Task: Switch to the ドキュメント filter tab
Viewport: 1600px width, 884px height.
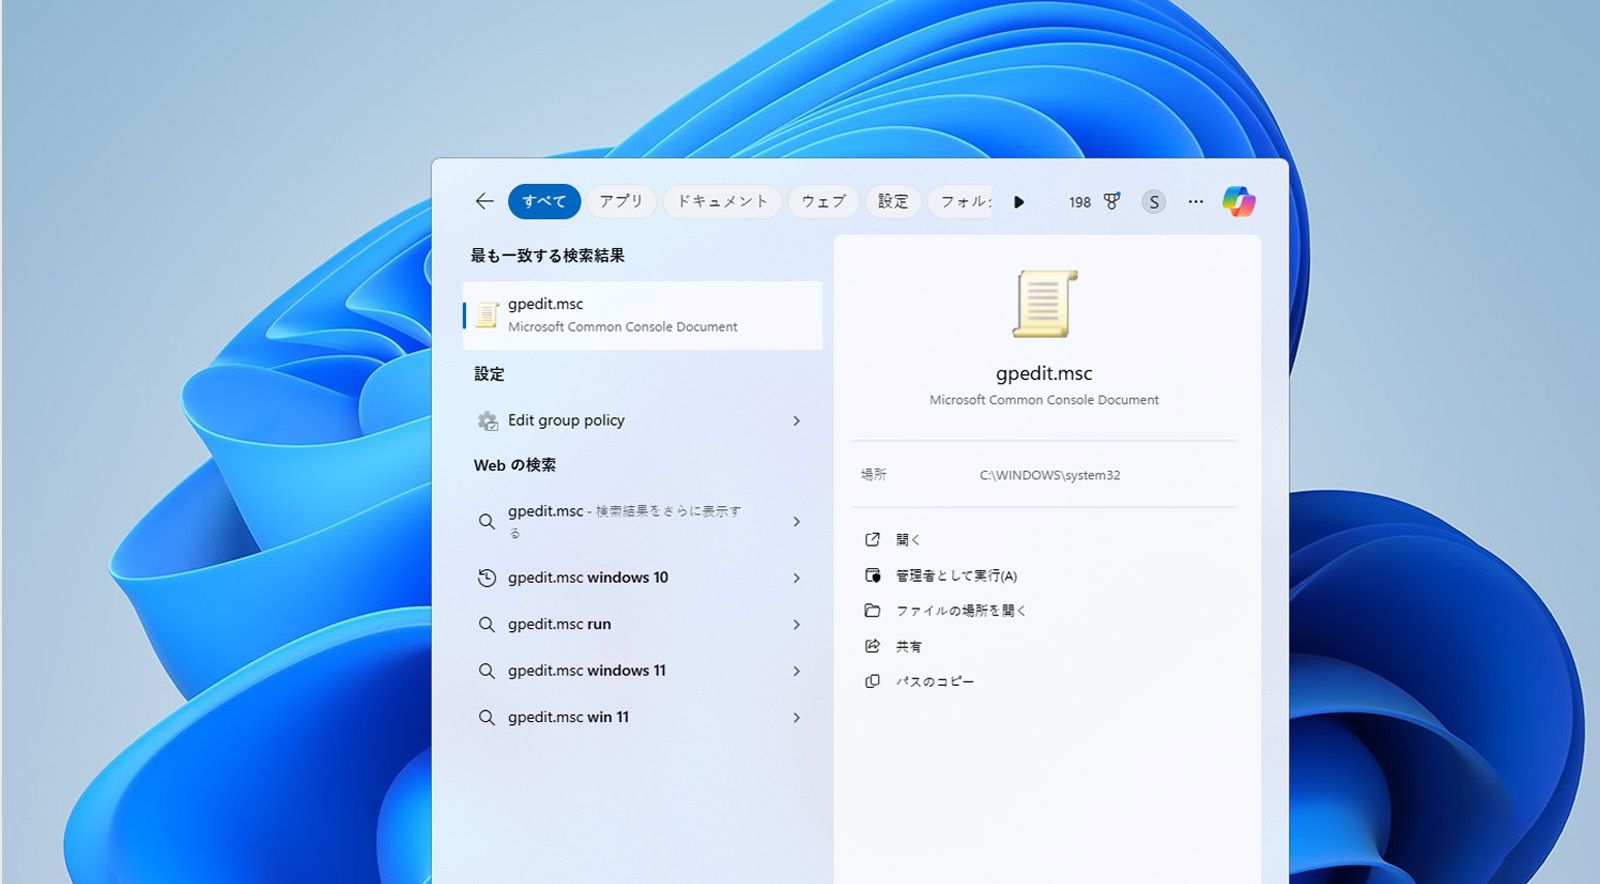Action: tap(722, 201)
